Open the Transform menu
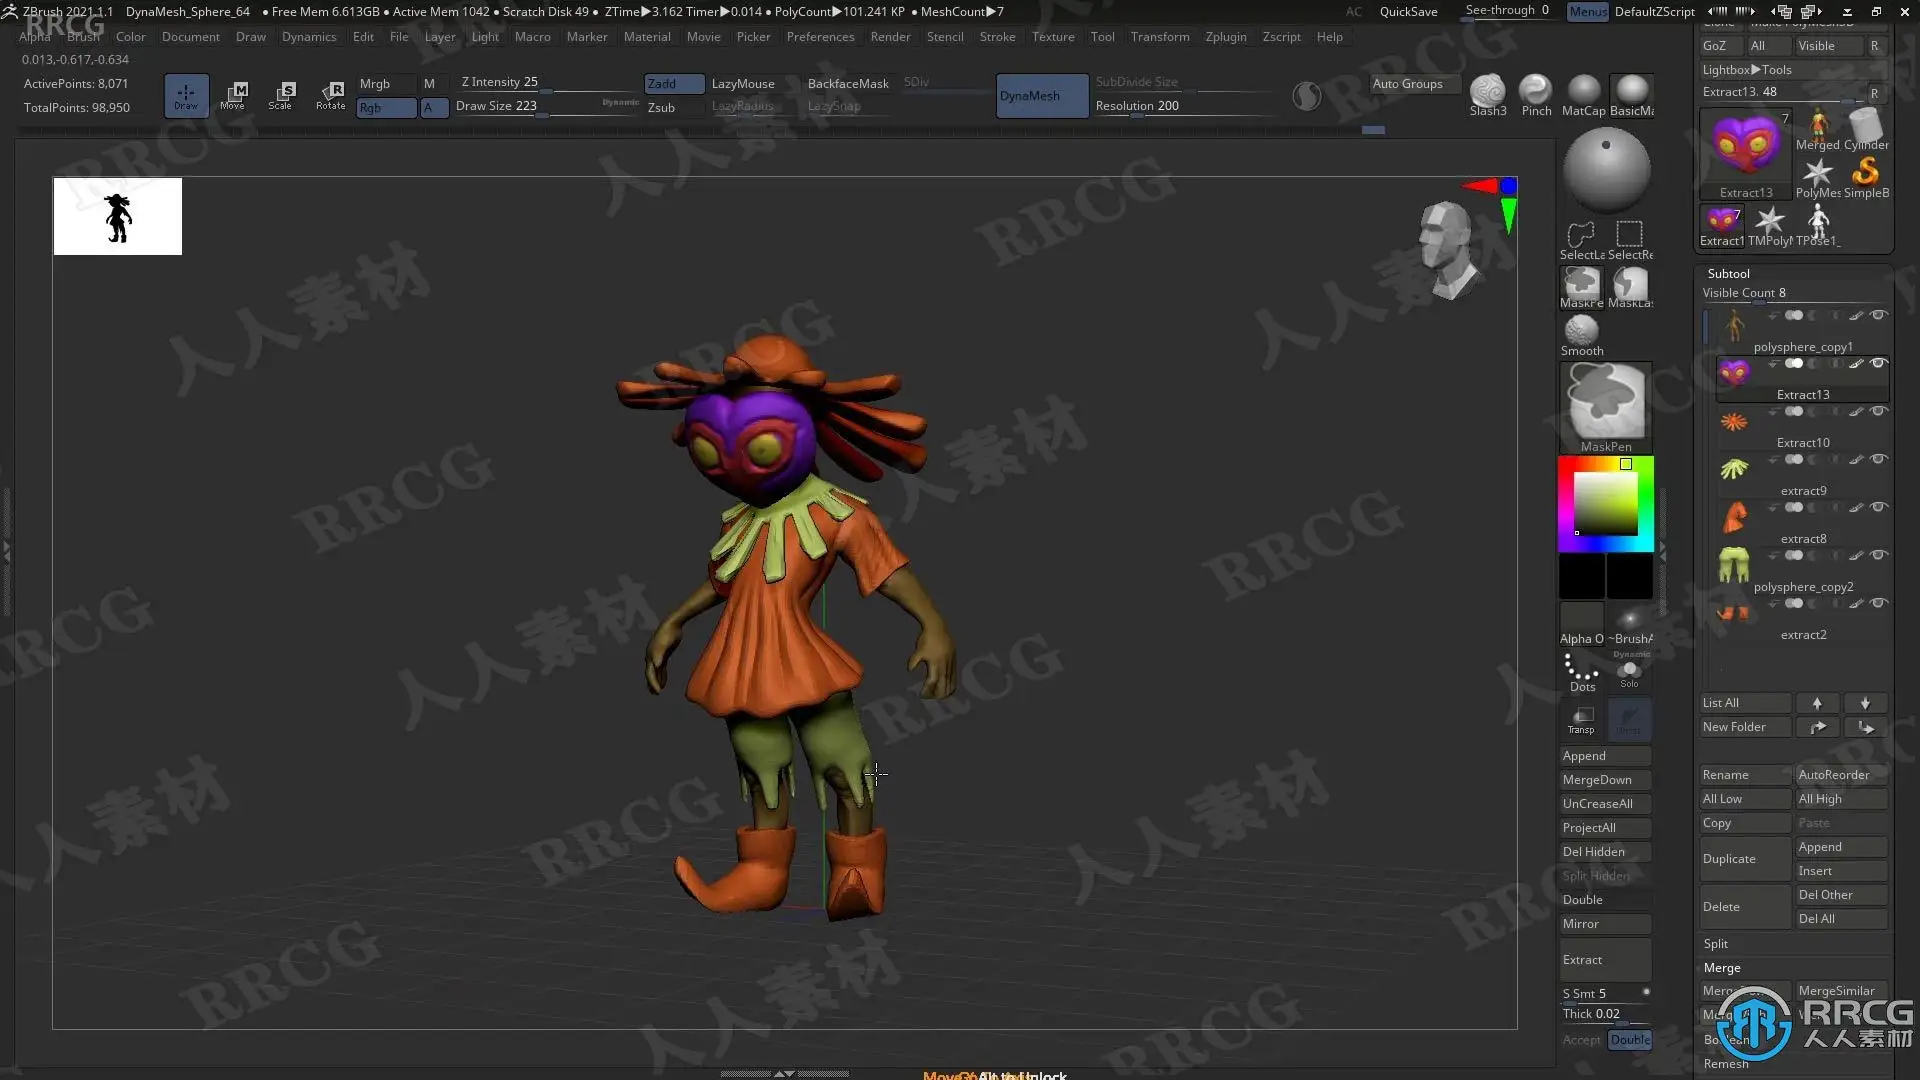 (x=1160, y=37)
